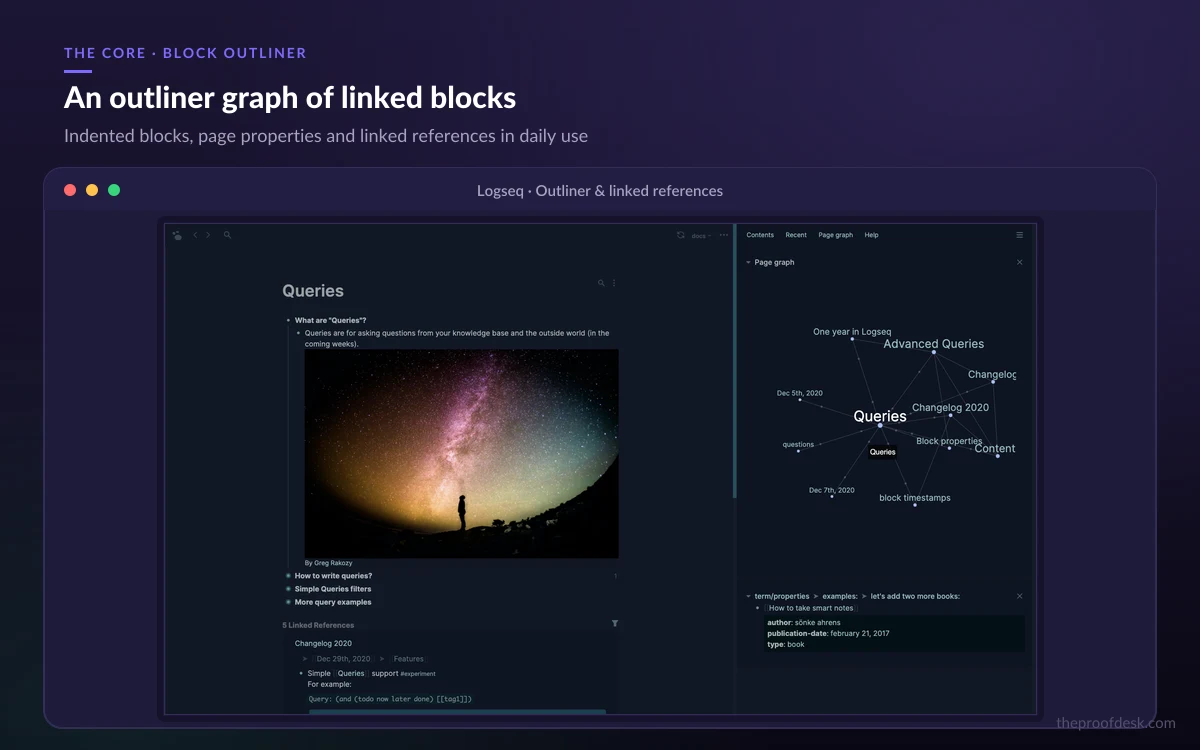
Task: Click the publication-date property line
Action: point(828,634)
